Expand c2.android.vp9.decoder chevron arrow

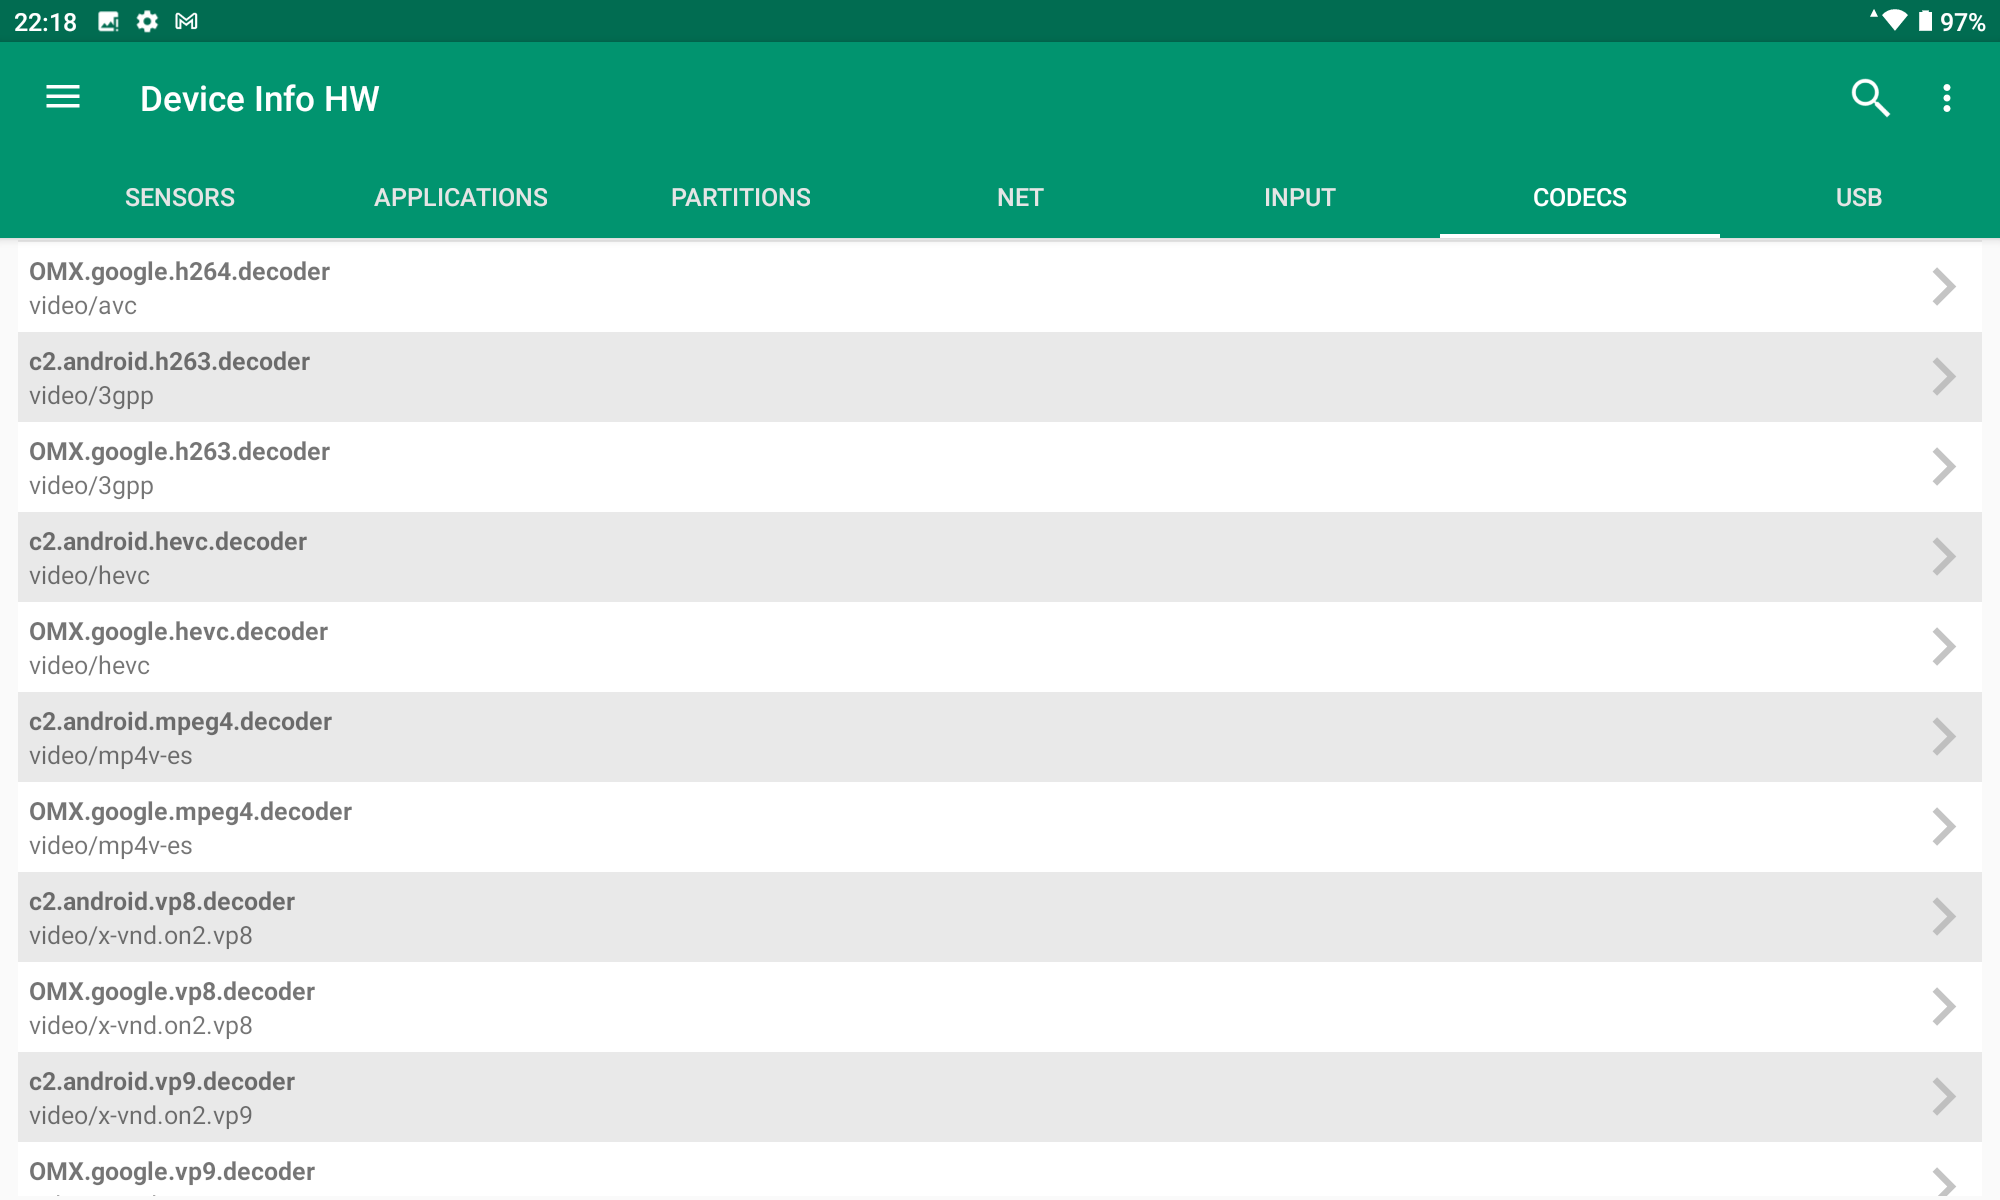coord(1943,1097)
